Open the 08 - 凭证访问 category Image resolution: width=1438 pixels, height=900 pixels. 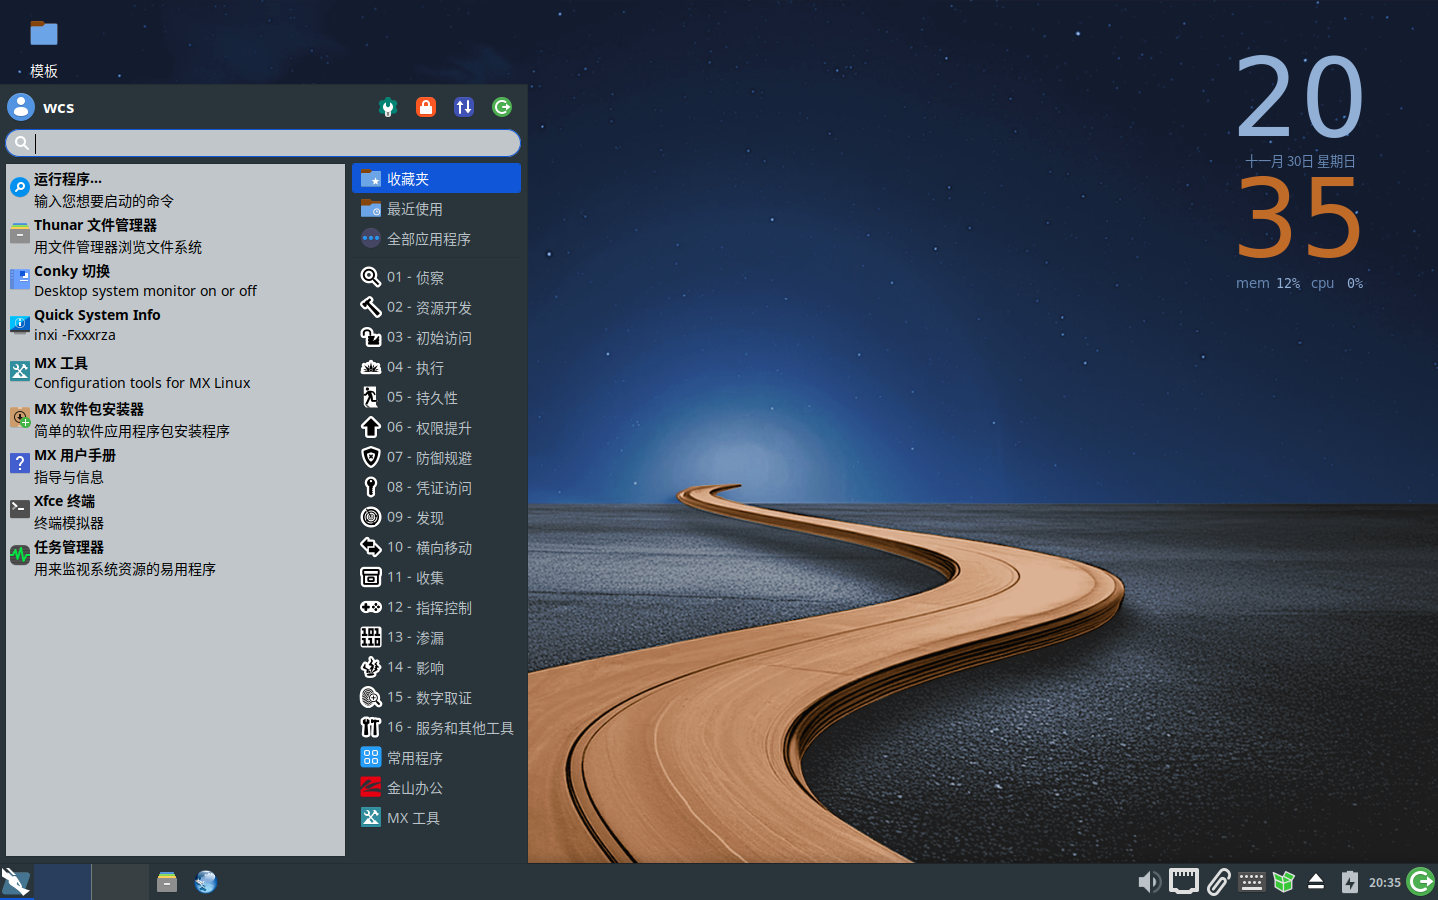(x=436, y=487)
